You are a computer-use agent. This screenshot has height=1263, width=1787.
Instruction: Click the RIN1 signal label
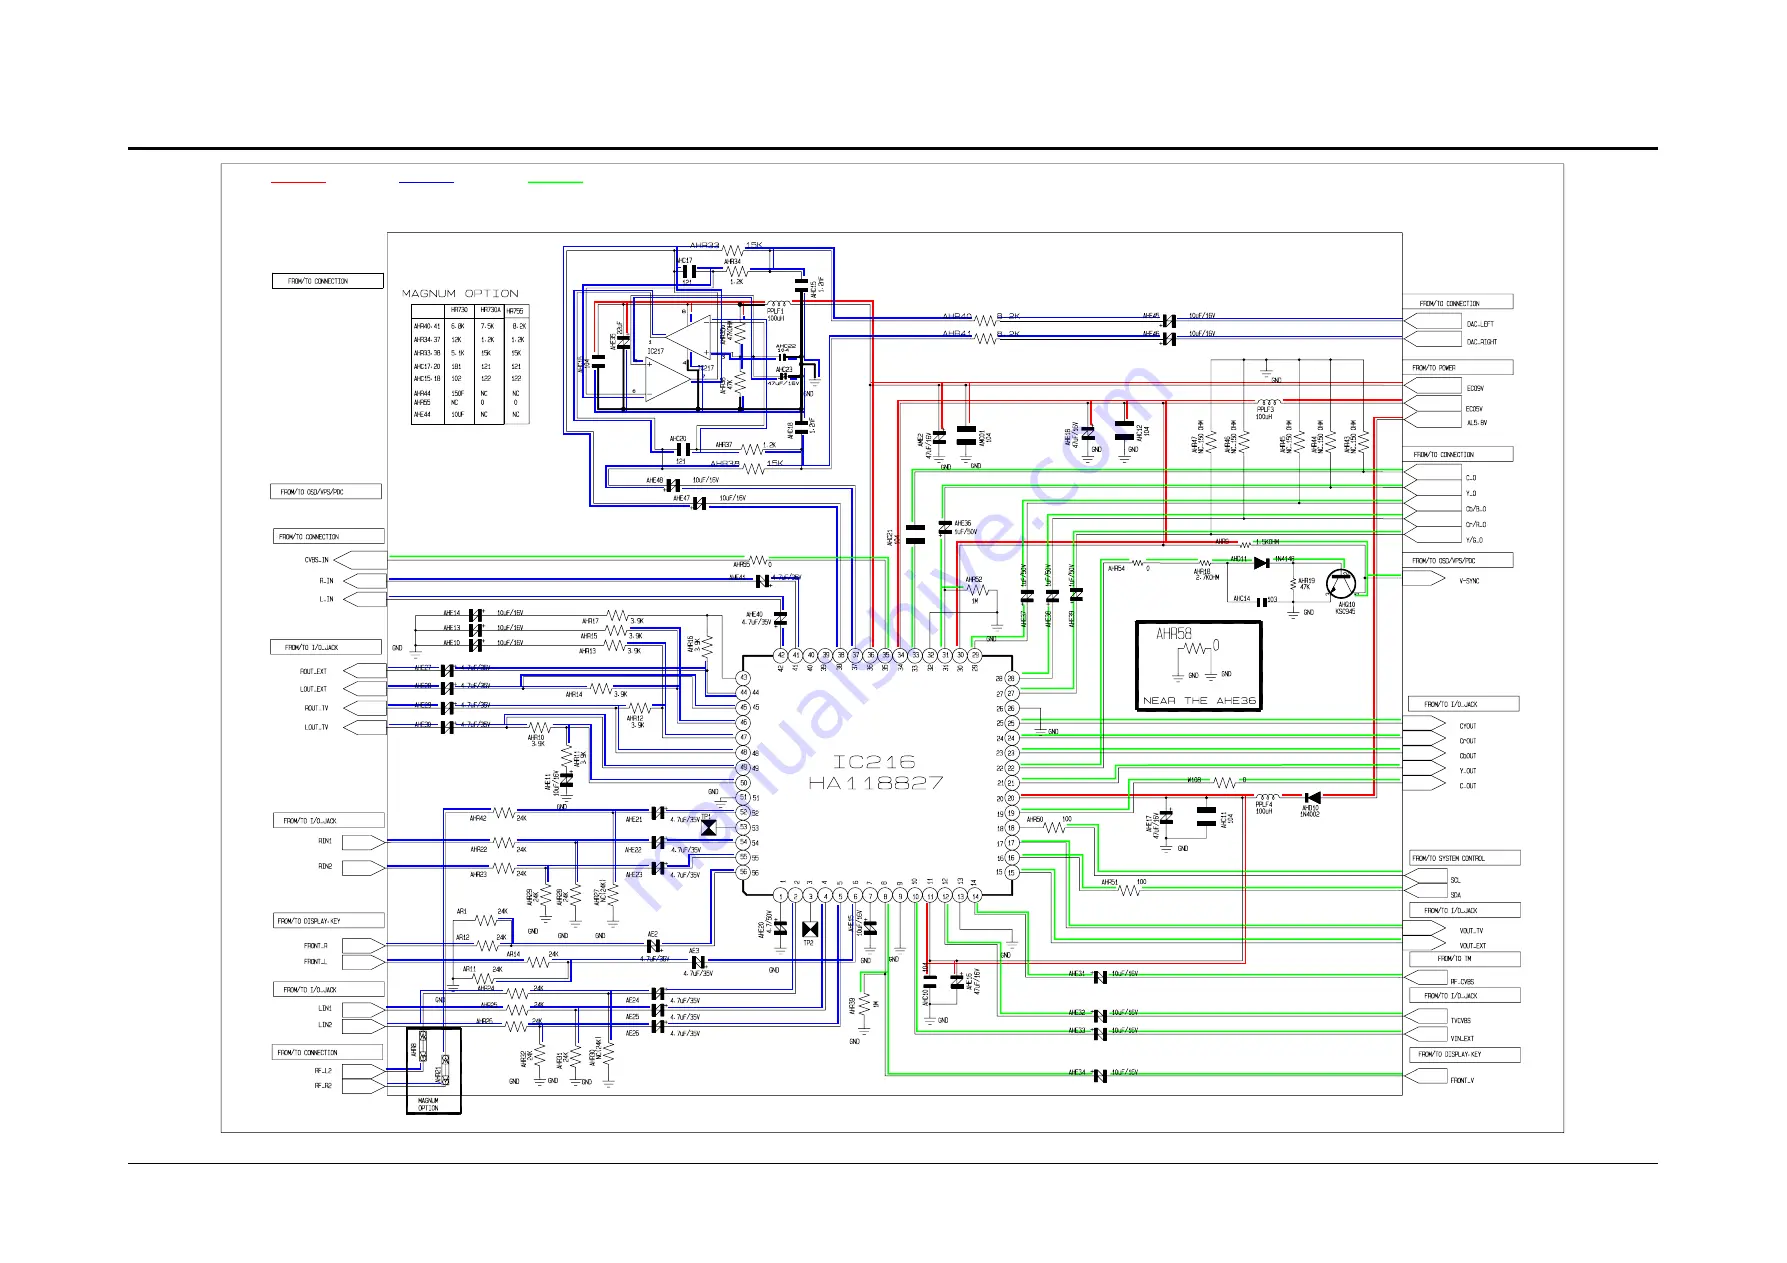click(x=325, y=842)
